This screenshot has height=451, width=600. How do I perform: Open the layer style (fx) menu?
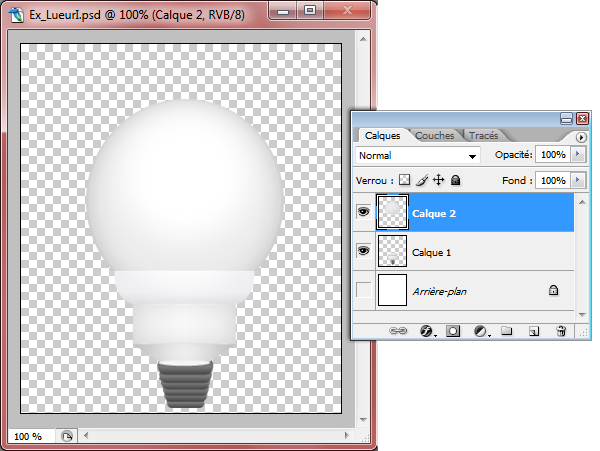425,330
